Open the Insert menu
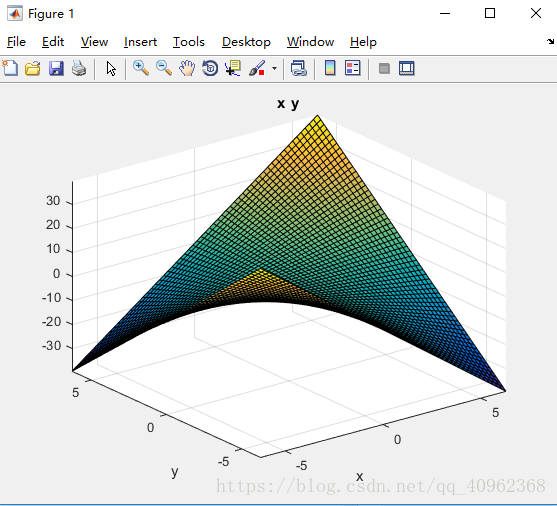This screenshot has height=506, width=557. [140, 42]
